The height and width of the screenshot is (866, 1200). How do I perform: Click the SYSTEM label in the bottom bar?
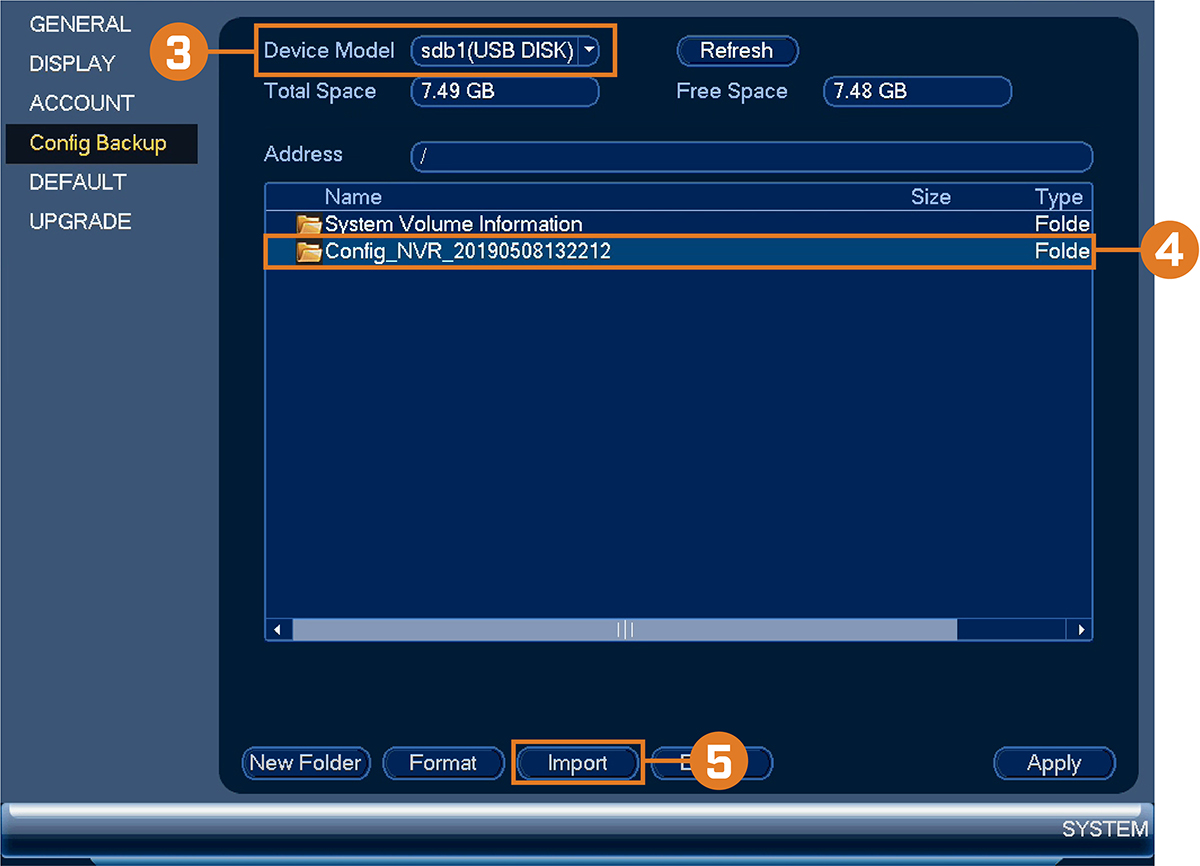point(1105,829)
